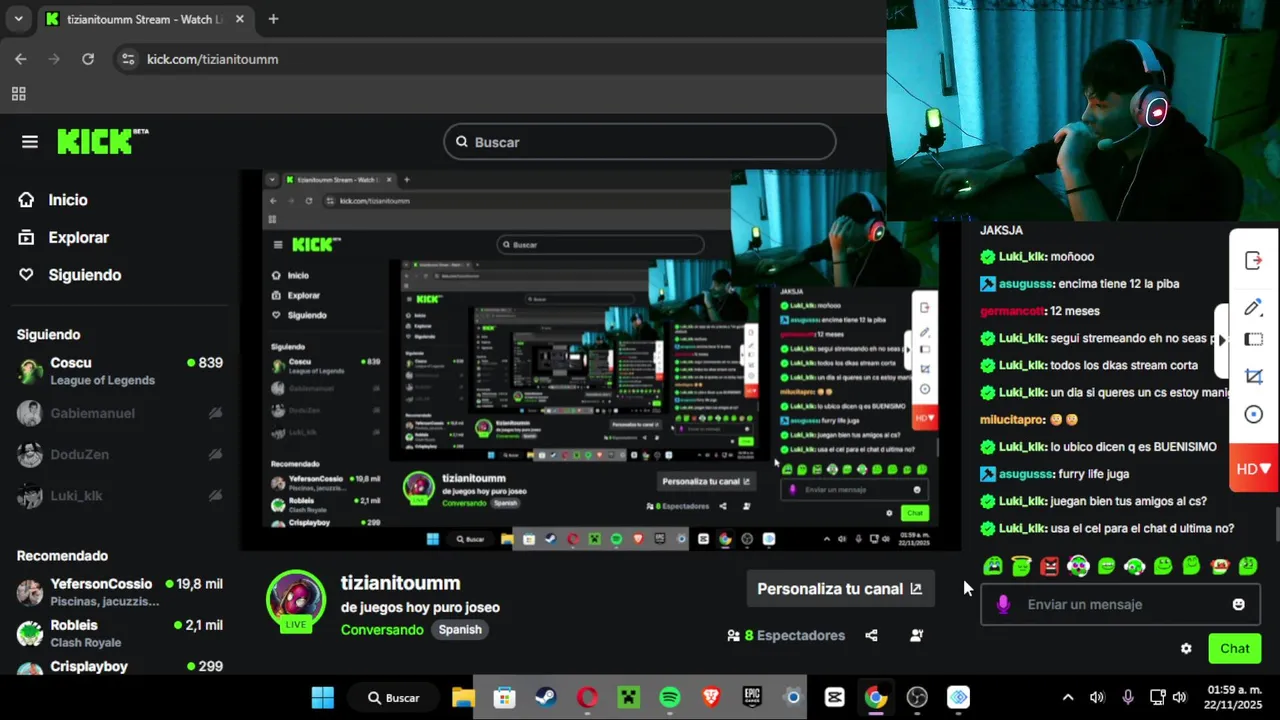This screenshot has width=1280, height=720.
Task: Click the Enviar un mensaje input
Action: (x=1118, y=604)
